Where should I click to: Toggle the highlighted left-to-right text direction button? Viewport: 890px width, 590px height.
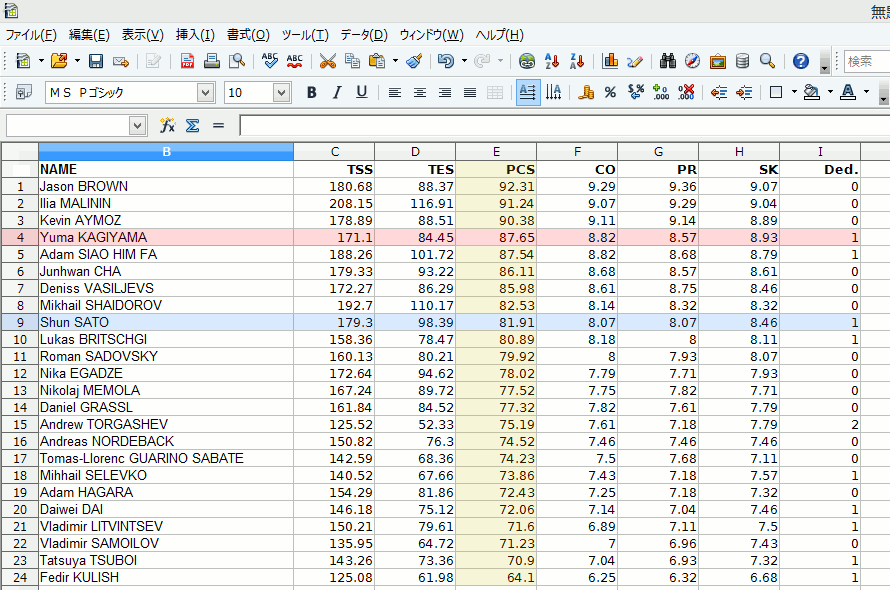tap(528, 92)
